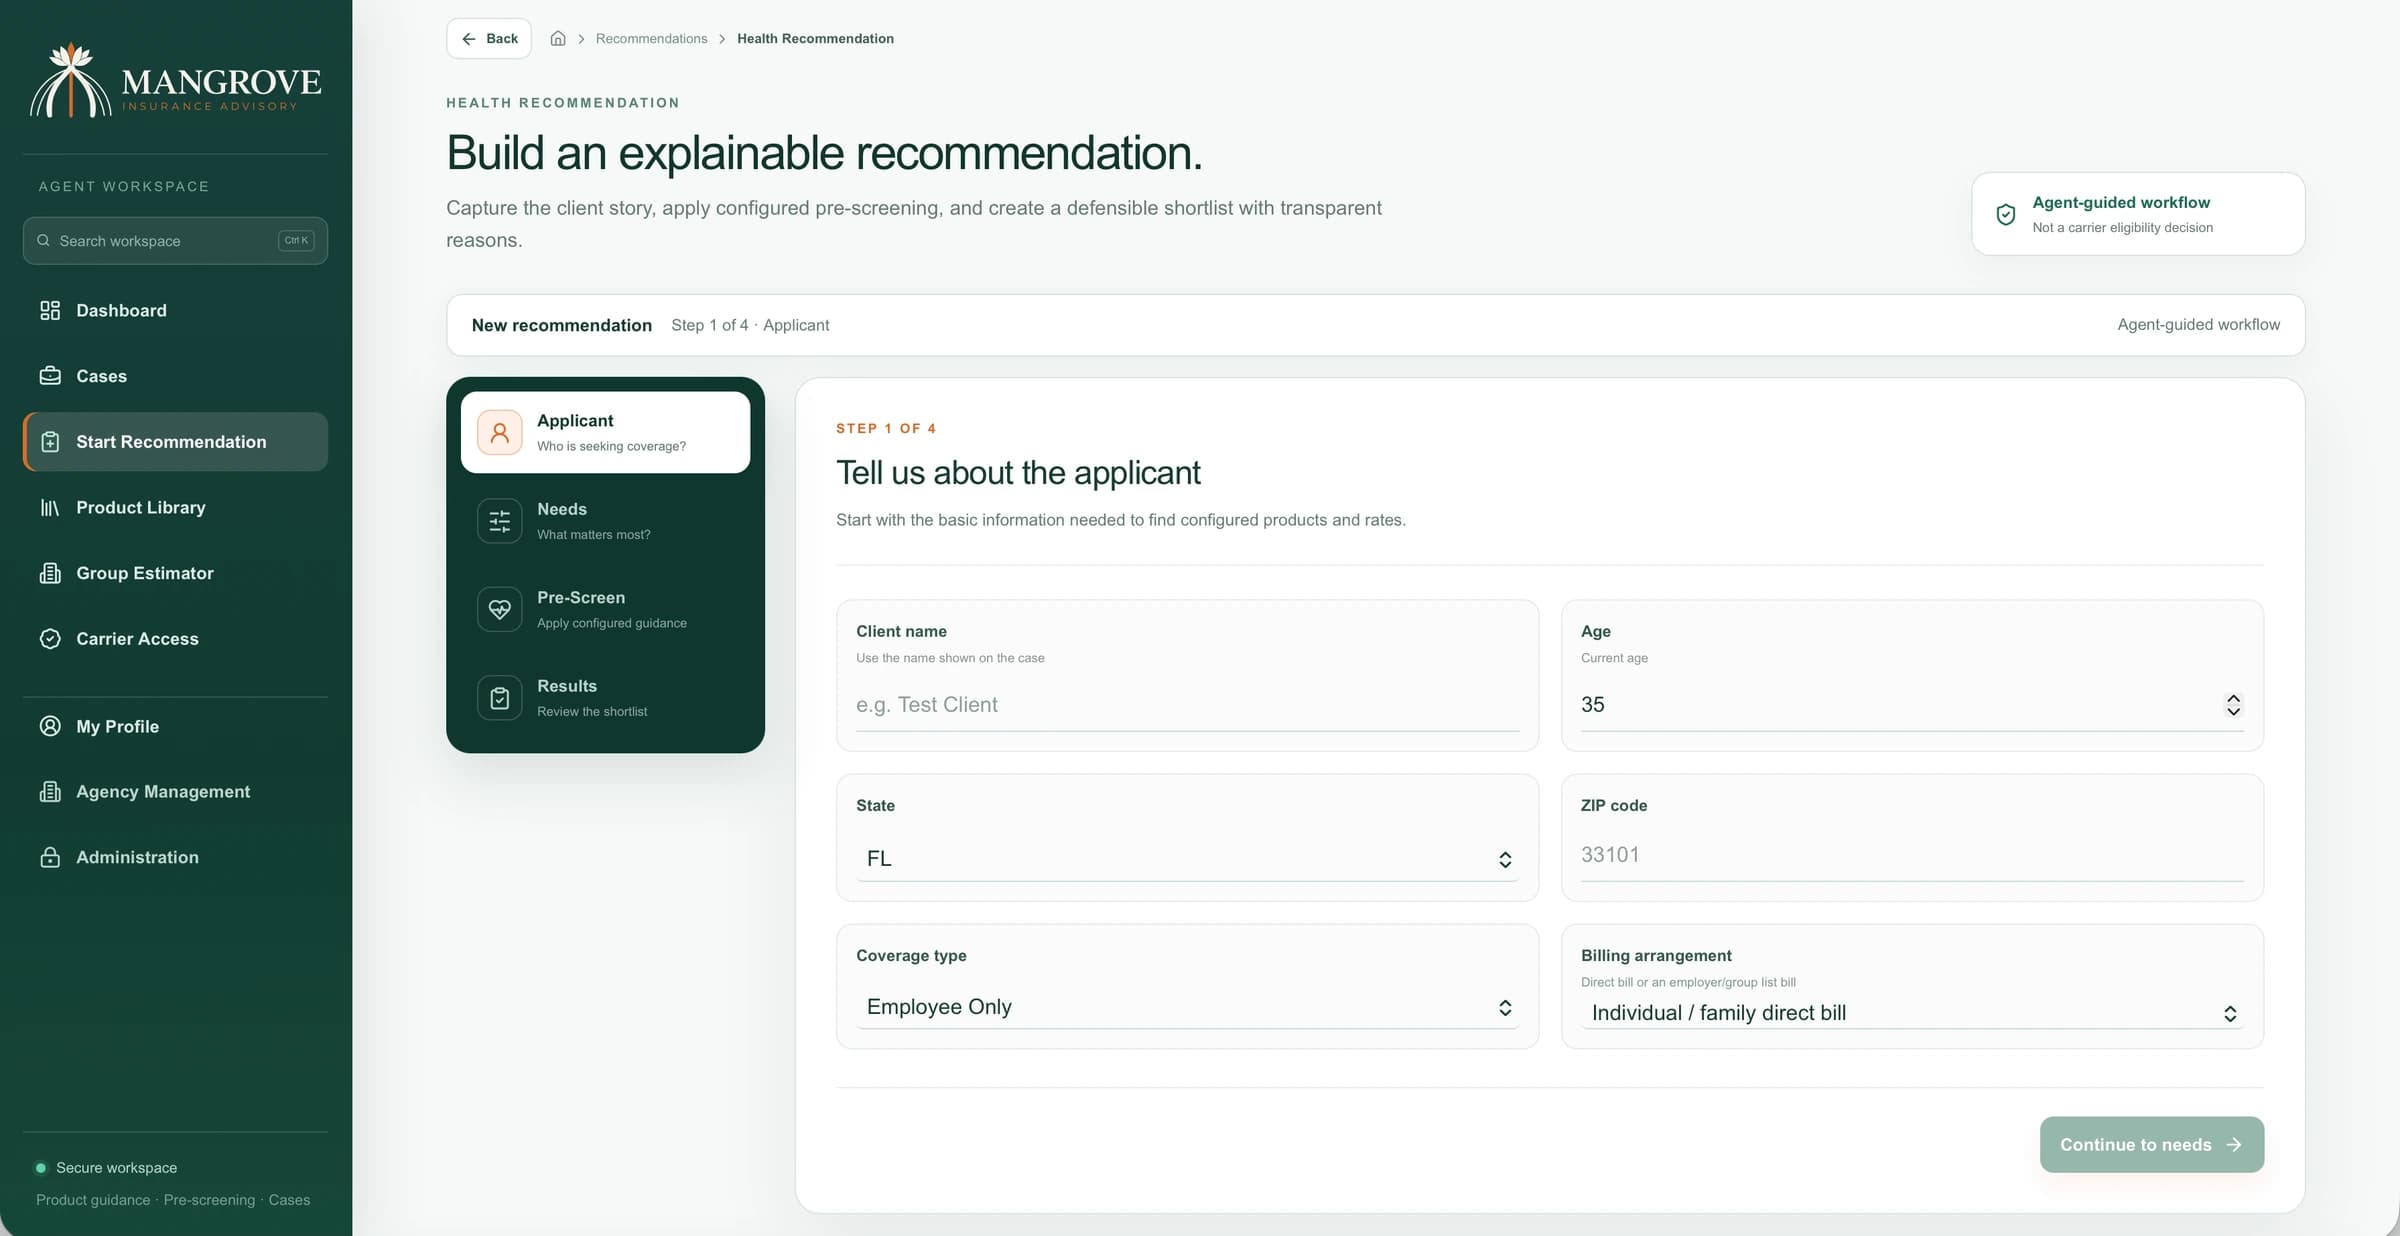Screen dimensions: 2400x1236
Task: Open Dashboard in the sidebar
Action: click(175, 310)
